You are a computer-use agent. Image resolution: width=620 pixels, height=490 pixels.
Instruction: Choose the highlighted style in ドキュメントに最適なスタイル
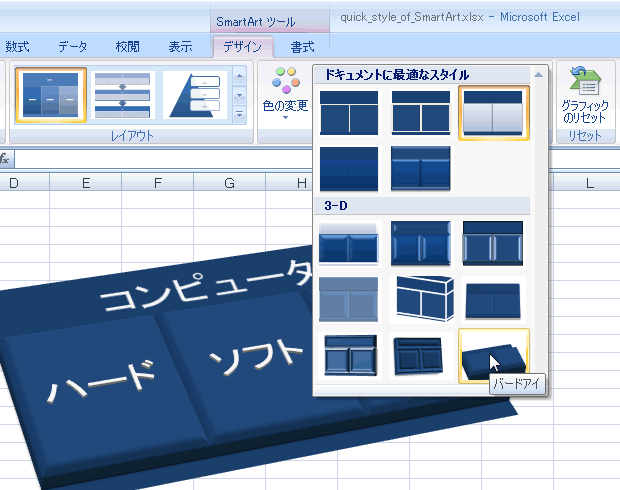(493, 112)
